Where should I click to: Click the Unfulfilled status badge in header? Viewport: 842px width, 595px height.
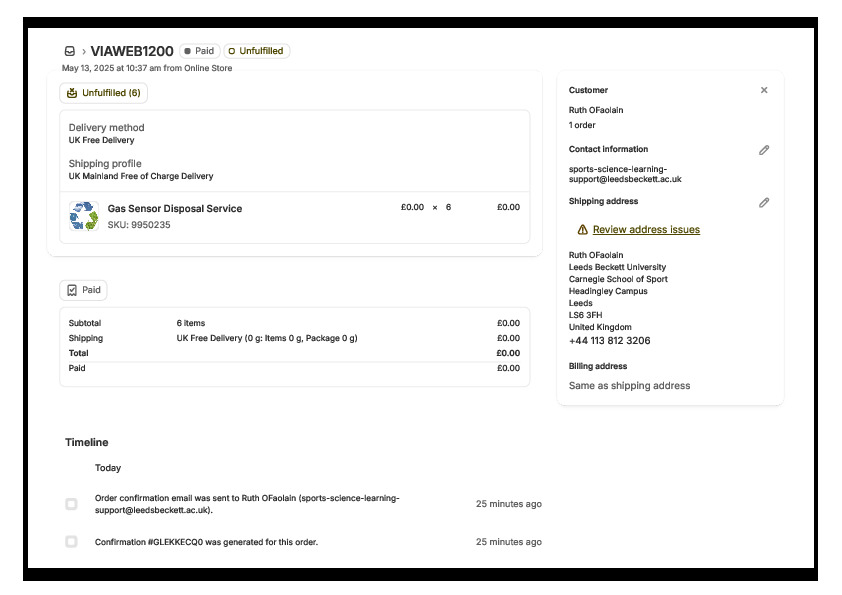click(x=256, y=51)
